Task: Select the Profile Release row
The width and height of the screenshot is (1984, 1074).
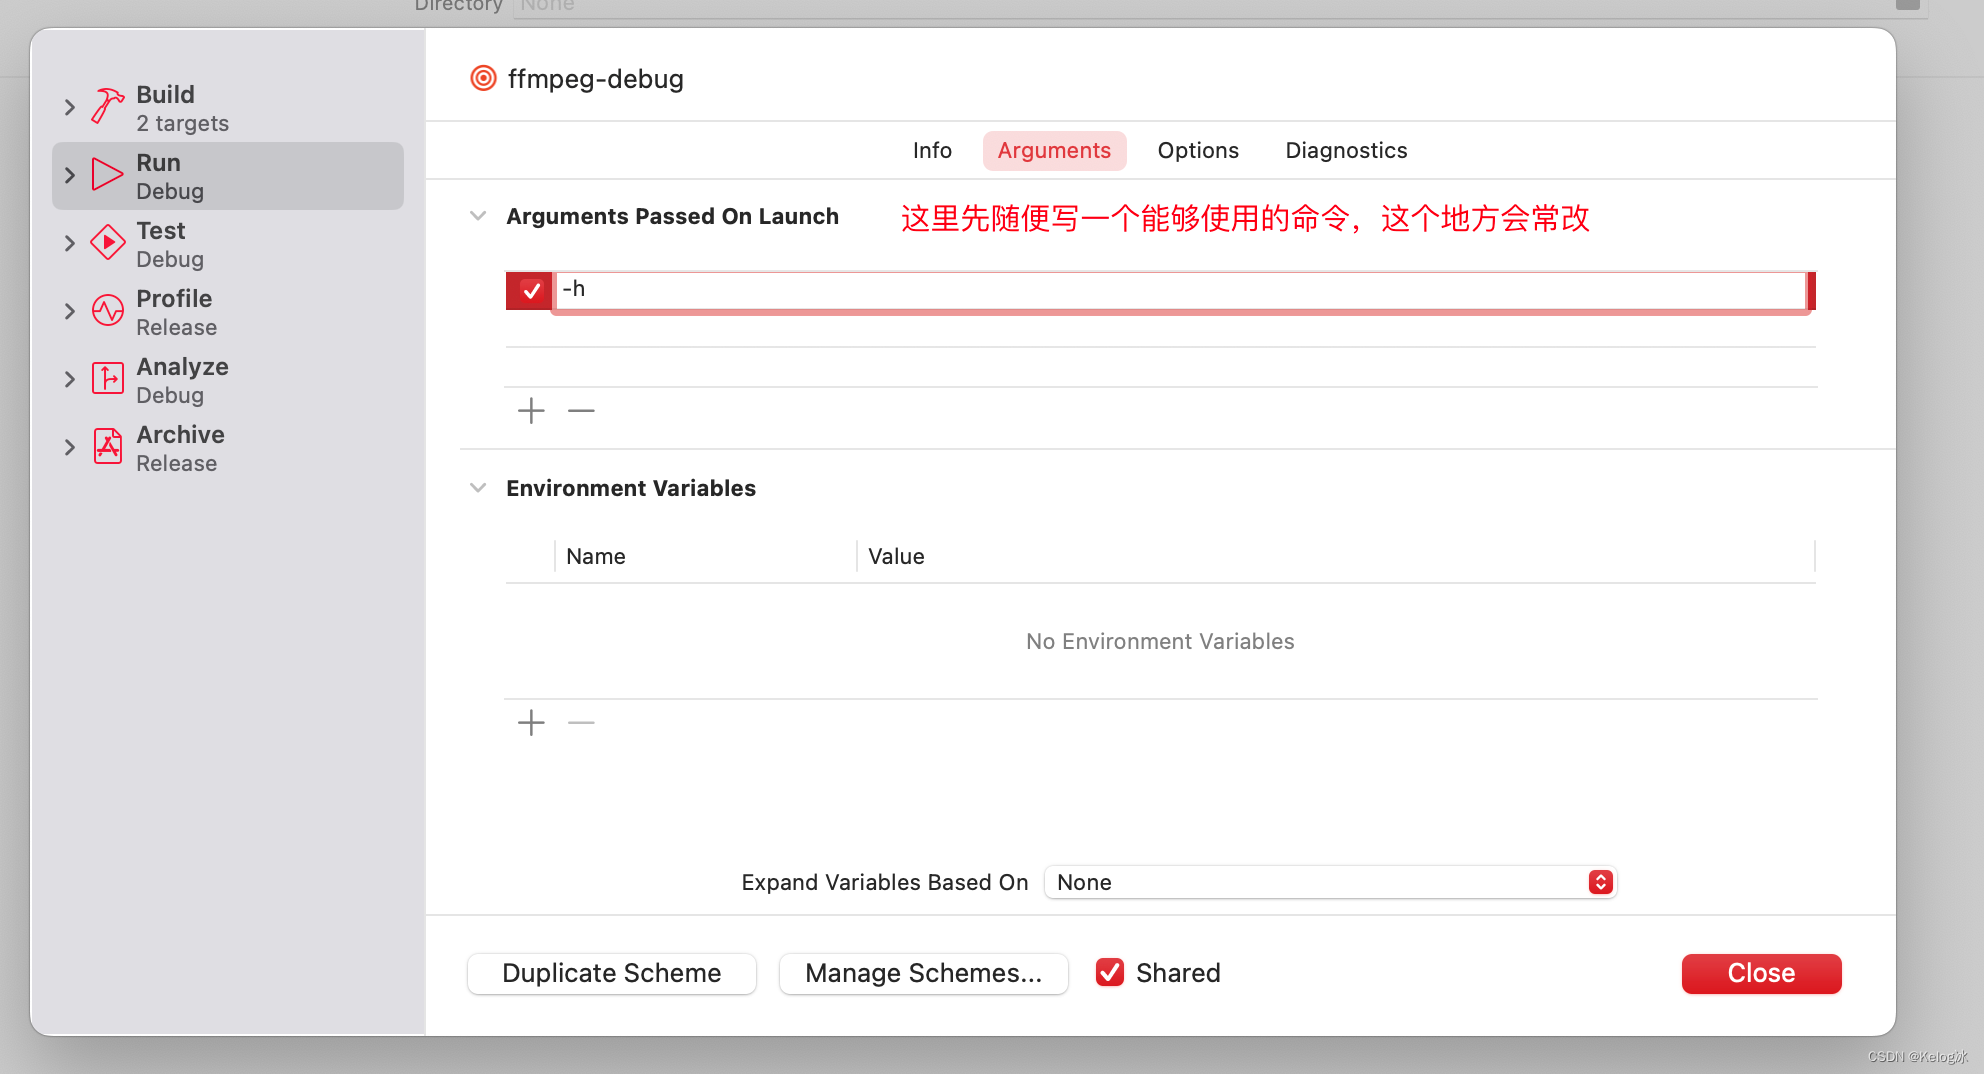Action: pos(228,312)
